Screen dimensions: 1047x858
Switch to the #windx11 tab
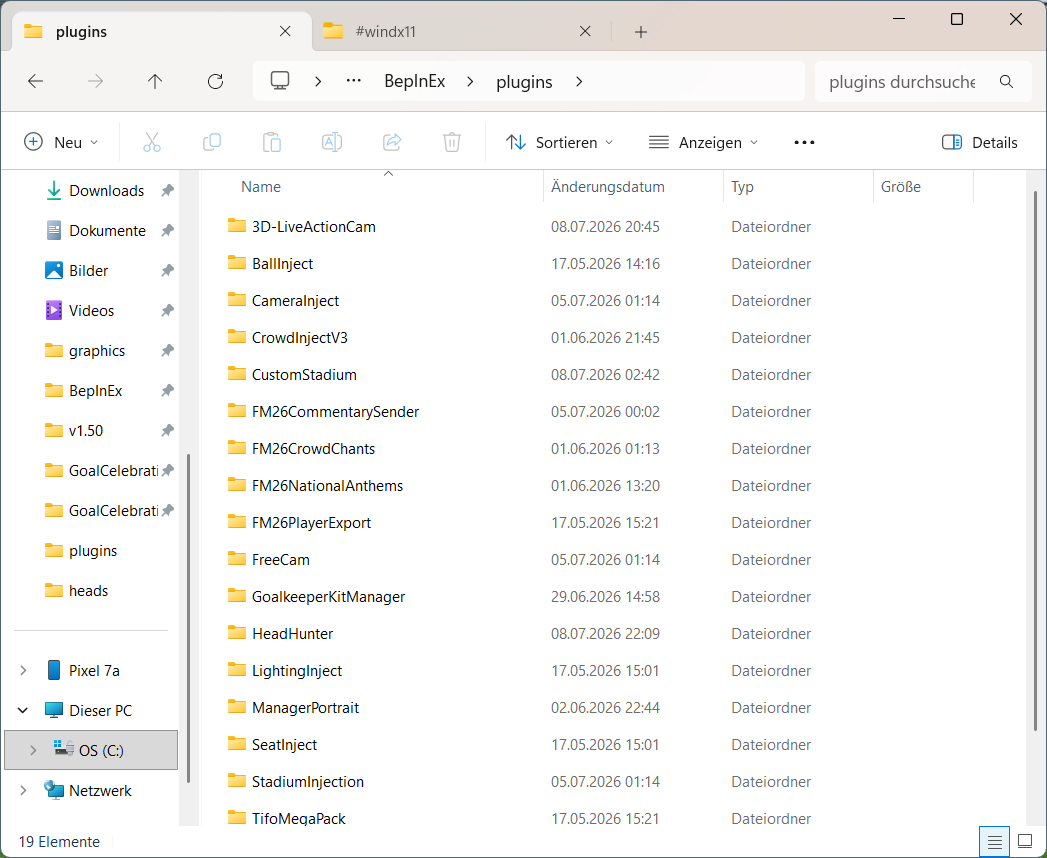[462, 31]
